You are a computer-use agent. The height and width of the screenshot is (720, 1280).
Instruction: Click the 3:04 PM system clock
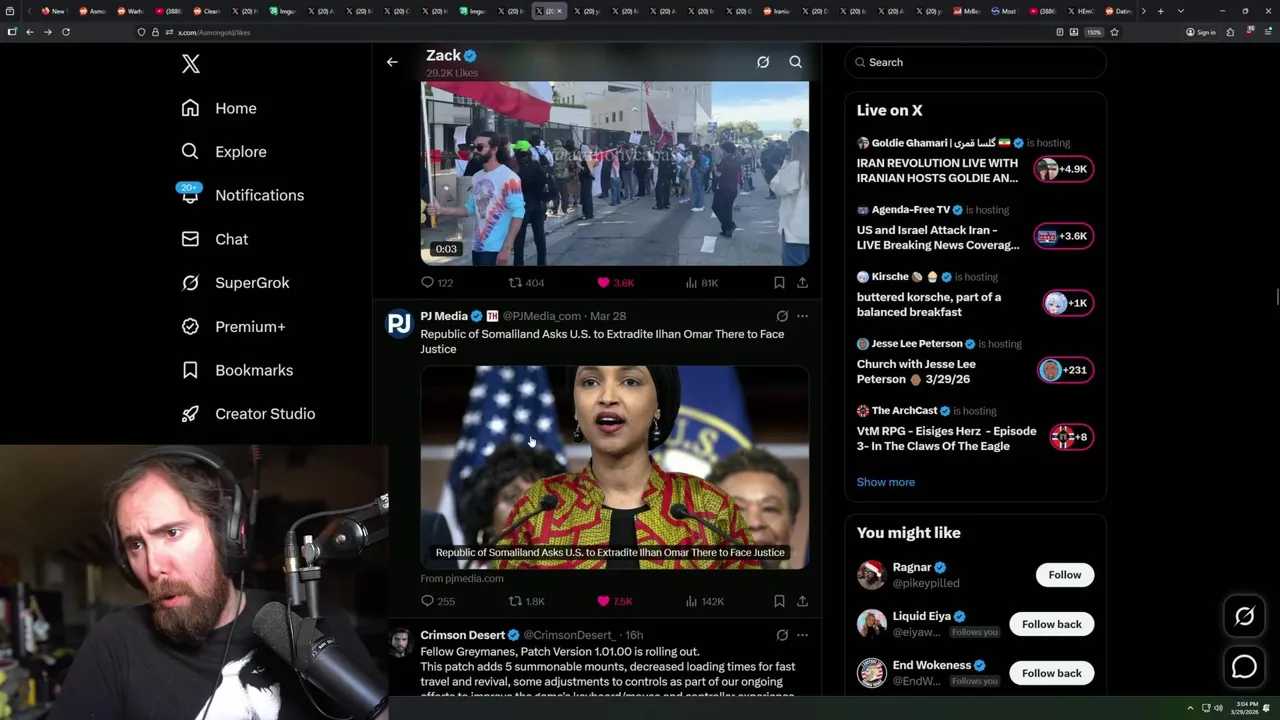1246,708
